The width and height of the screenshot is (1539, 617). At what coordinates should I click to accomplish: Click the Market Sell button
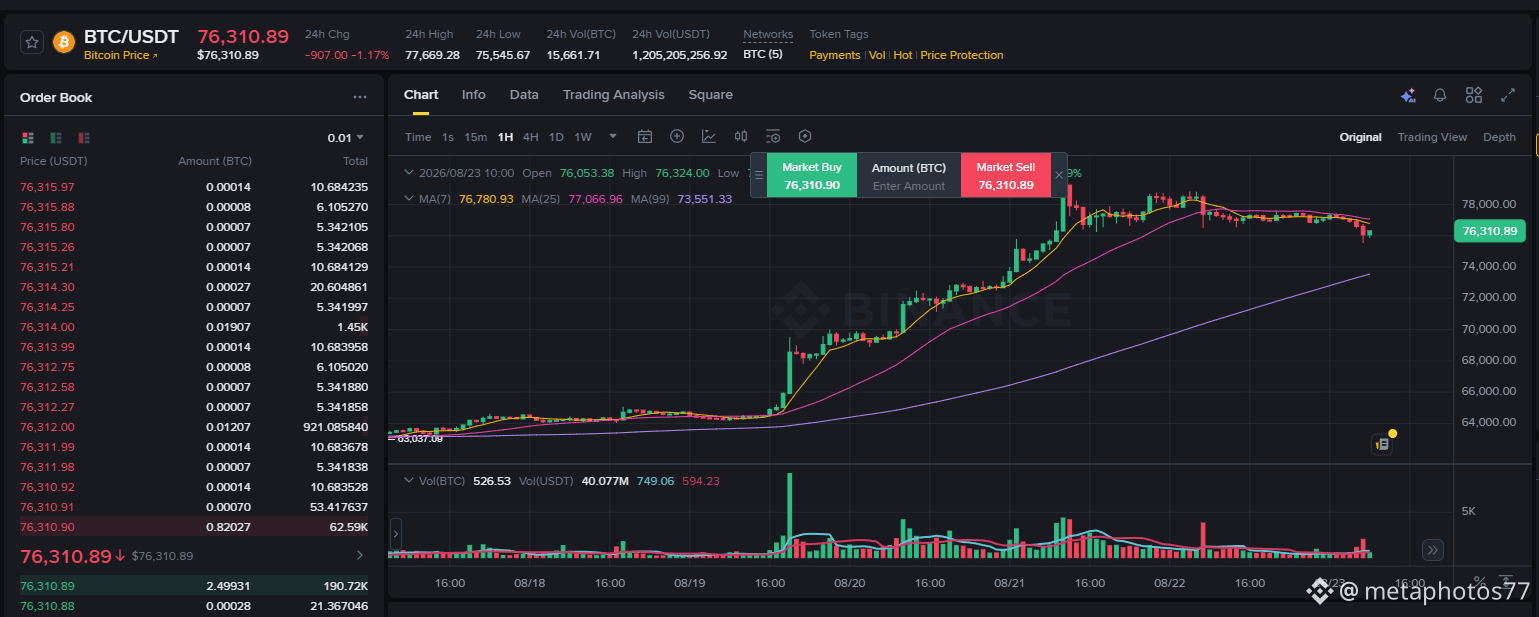1006,175
